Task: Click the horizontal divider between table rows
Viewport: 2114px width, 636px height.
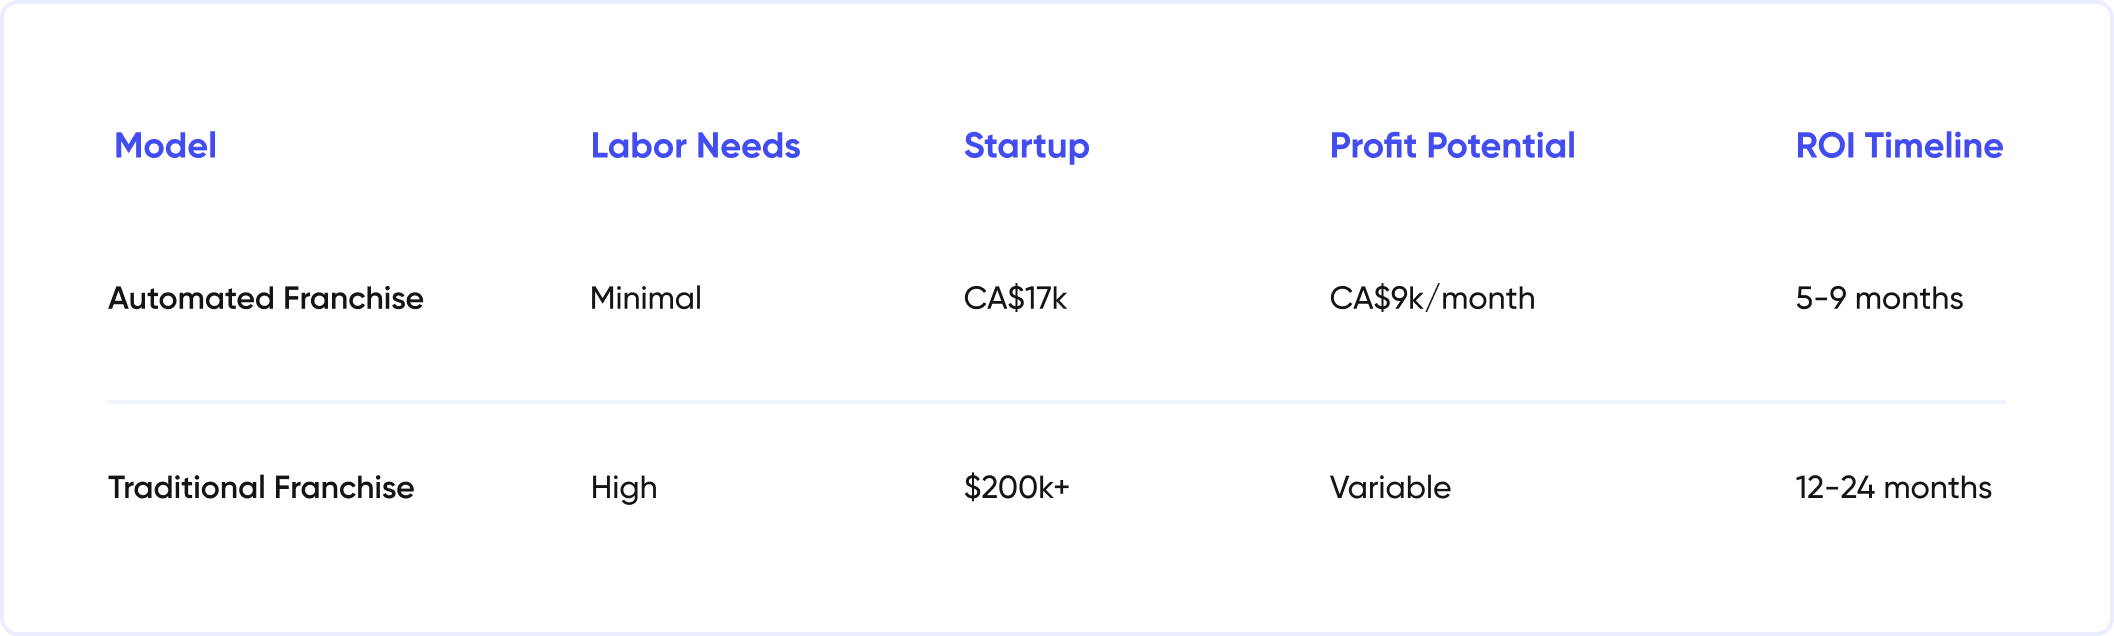Action: (x=1056, y=402)
